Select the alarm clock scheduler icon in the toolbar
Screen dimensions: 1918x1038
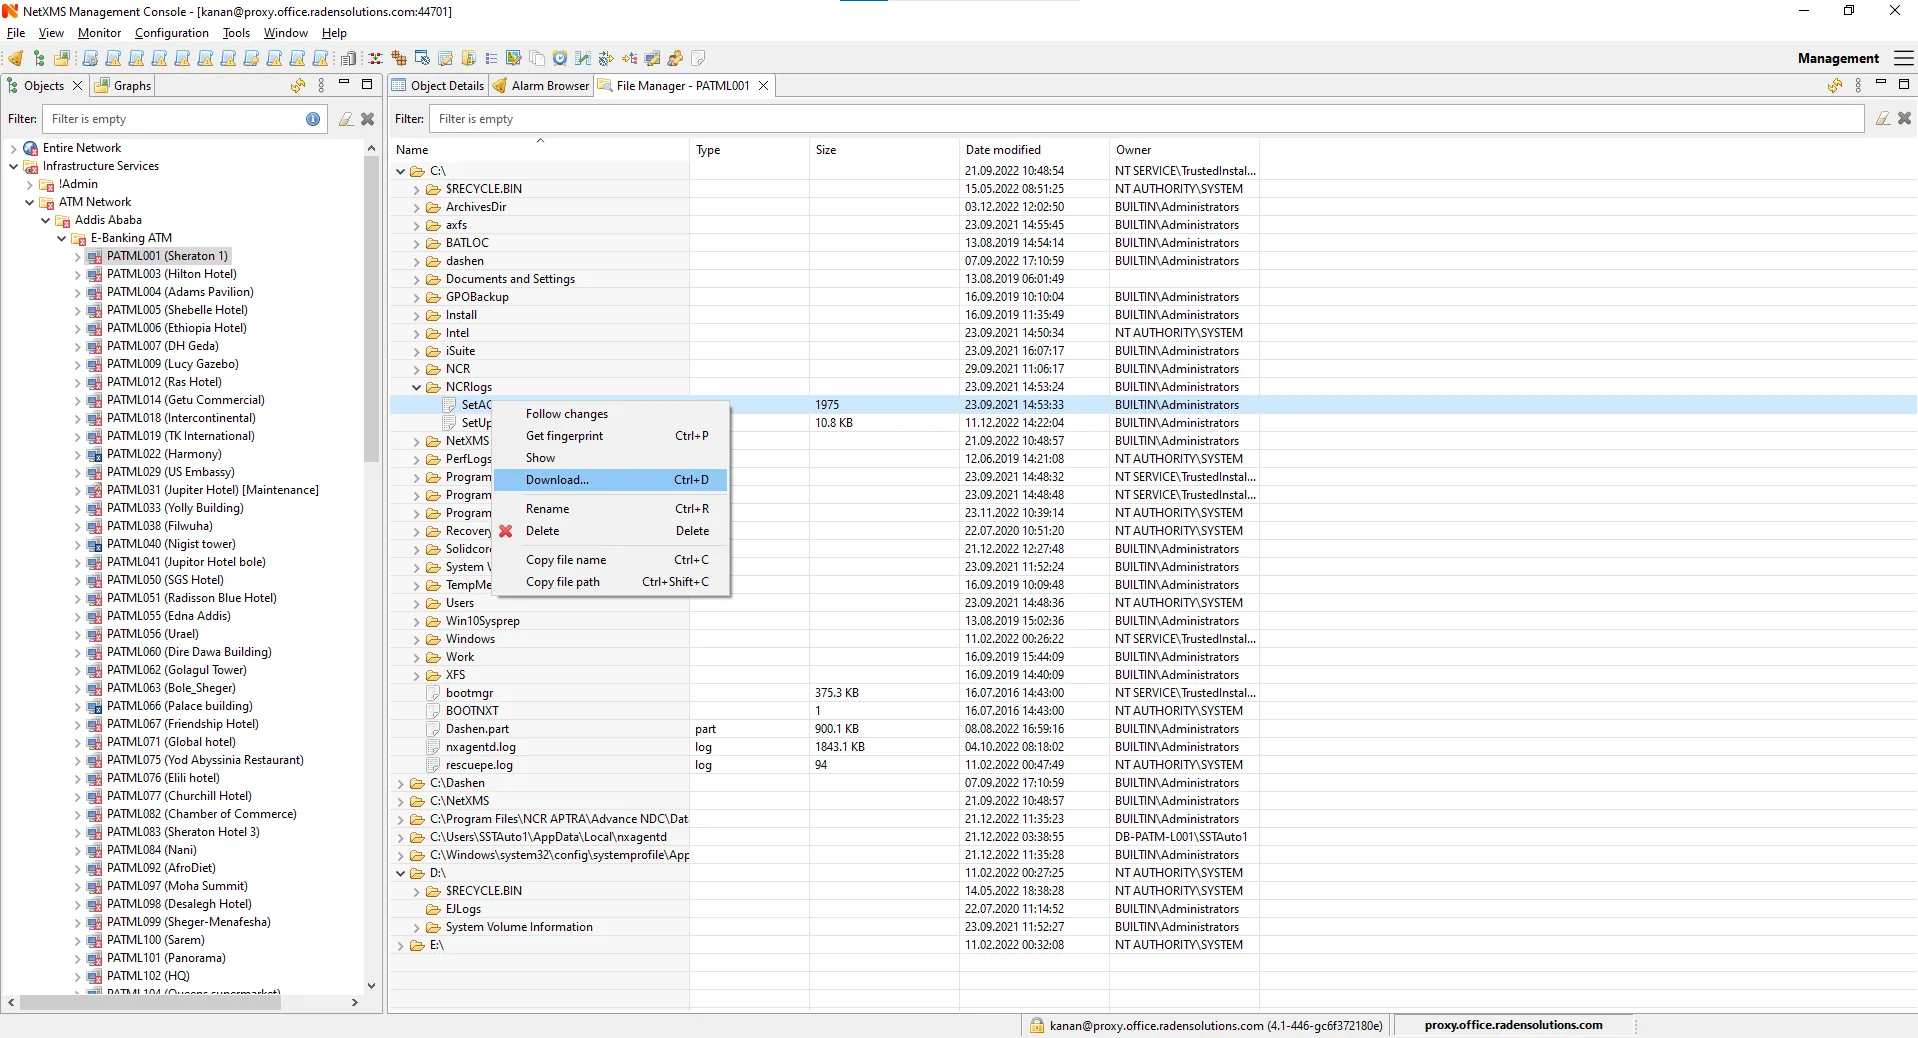coord(560,59)
